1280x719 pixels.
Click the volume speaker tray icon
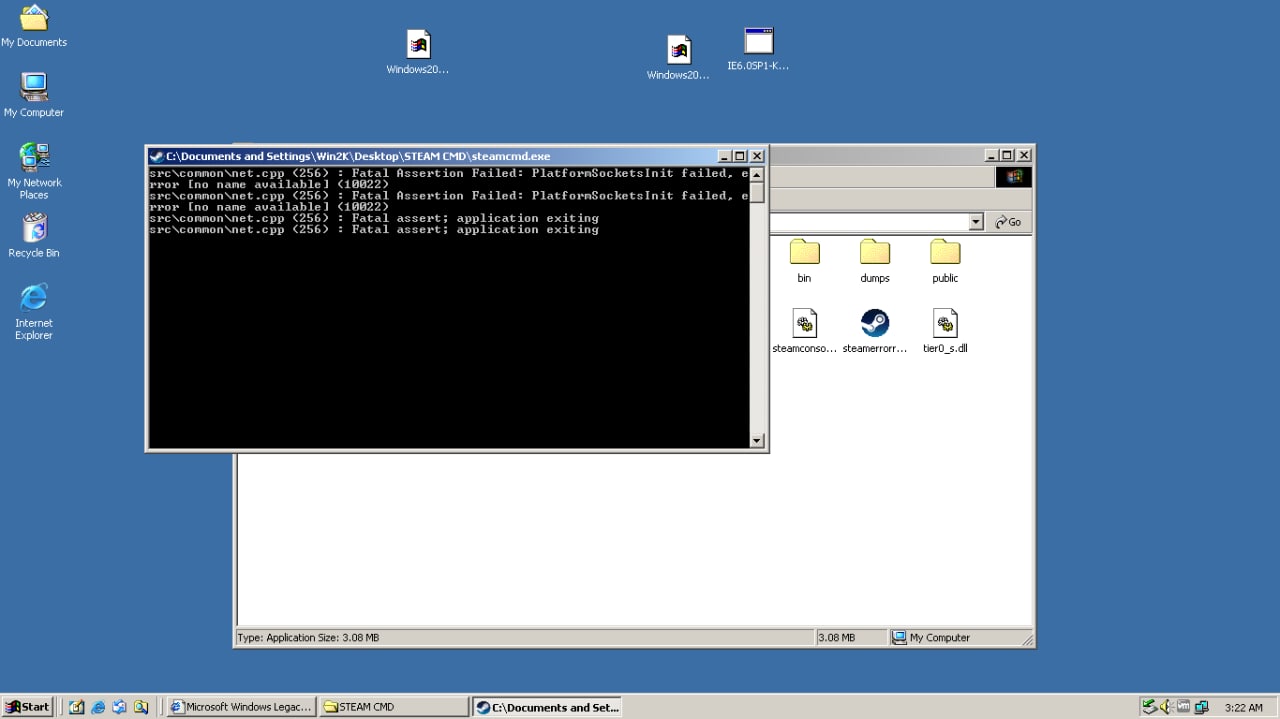[1166, 707]
